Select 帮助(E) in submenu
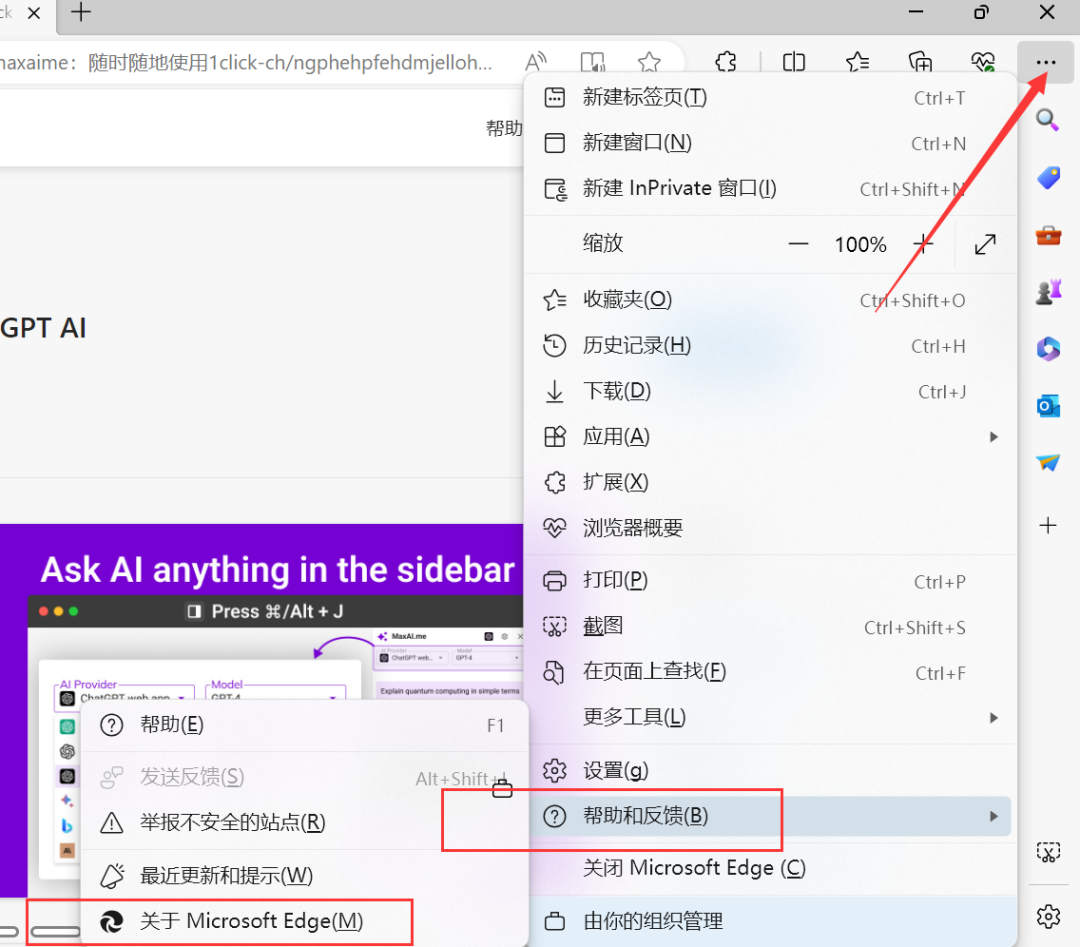This screenshot has width=1080, height=947. coord(304,725)
